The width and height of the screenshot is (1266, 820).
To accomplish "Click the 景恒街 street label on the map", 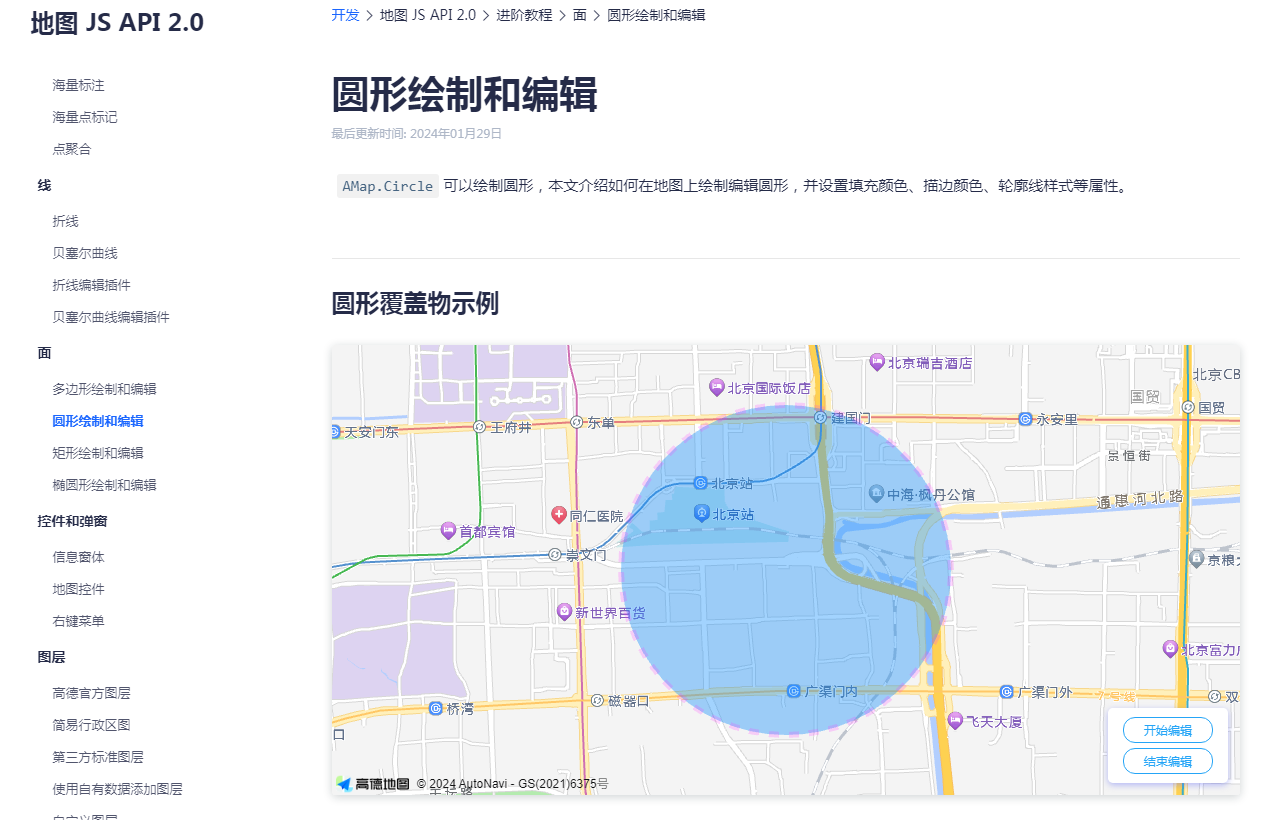I will coord(1128,455).
